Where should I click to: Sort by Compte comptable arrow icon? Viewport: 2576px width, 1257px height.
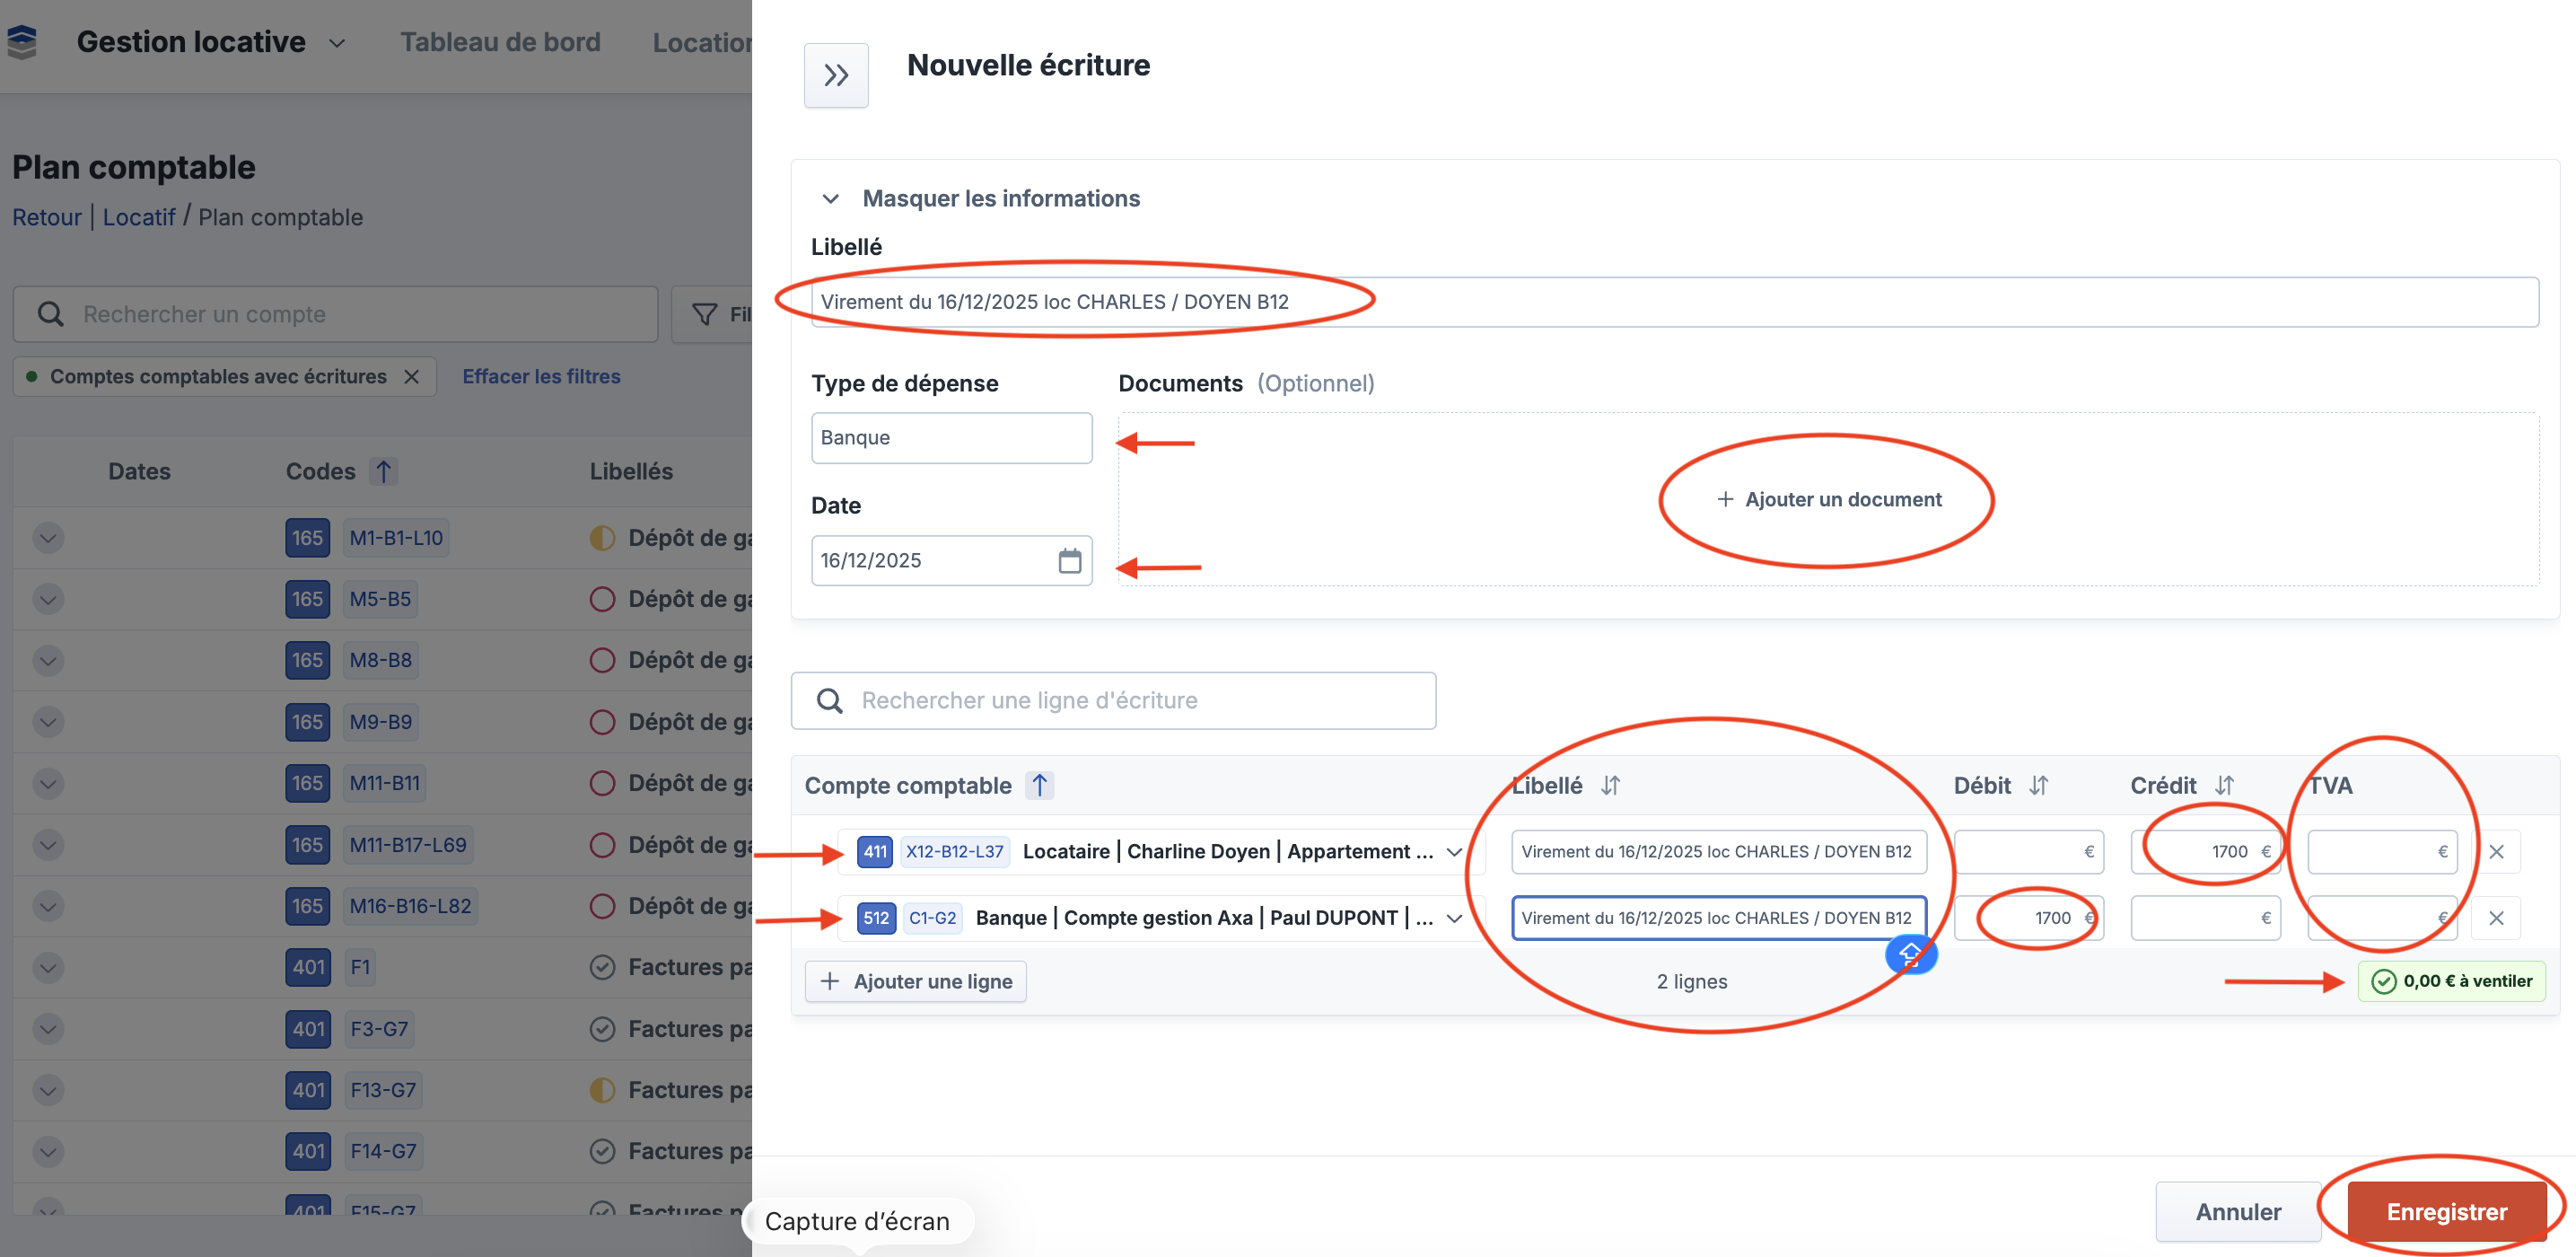pyautogui.click(x=1039, y=786)
